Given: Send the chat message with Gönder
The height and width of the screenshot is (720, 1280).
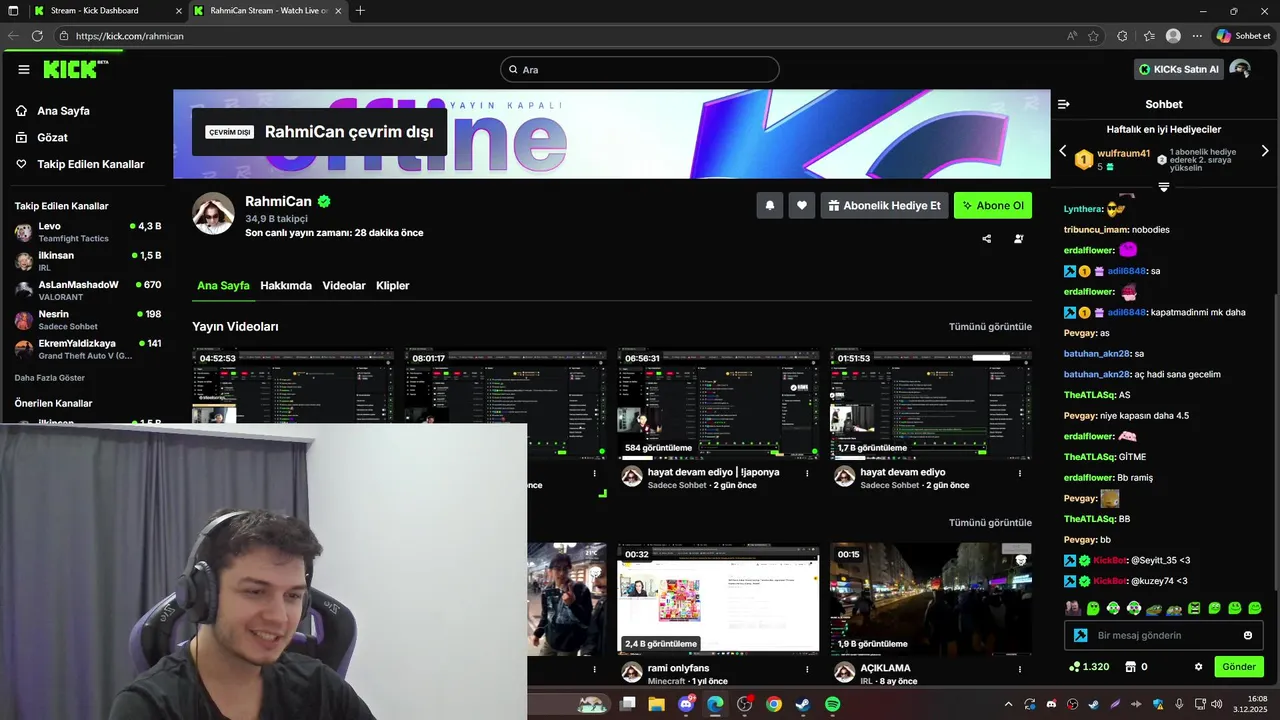Looking at the screenshot, I should pos(1239,667).
